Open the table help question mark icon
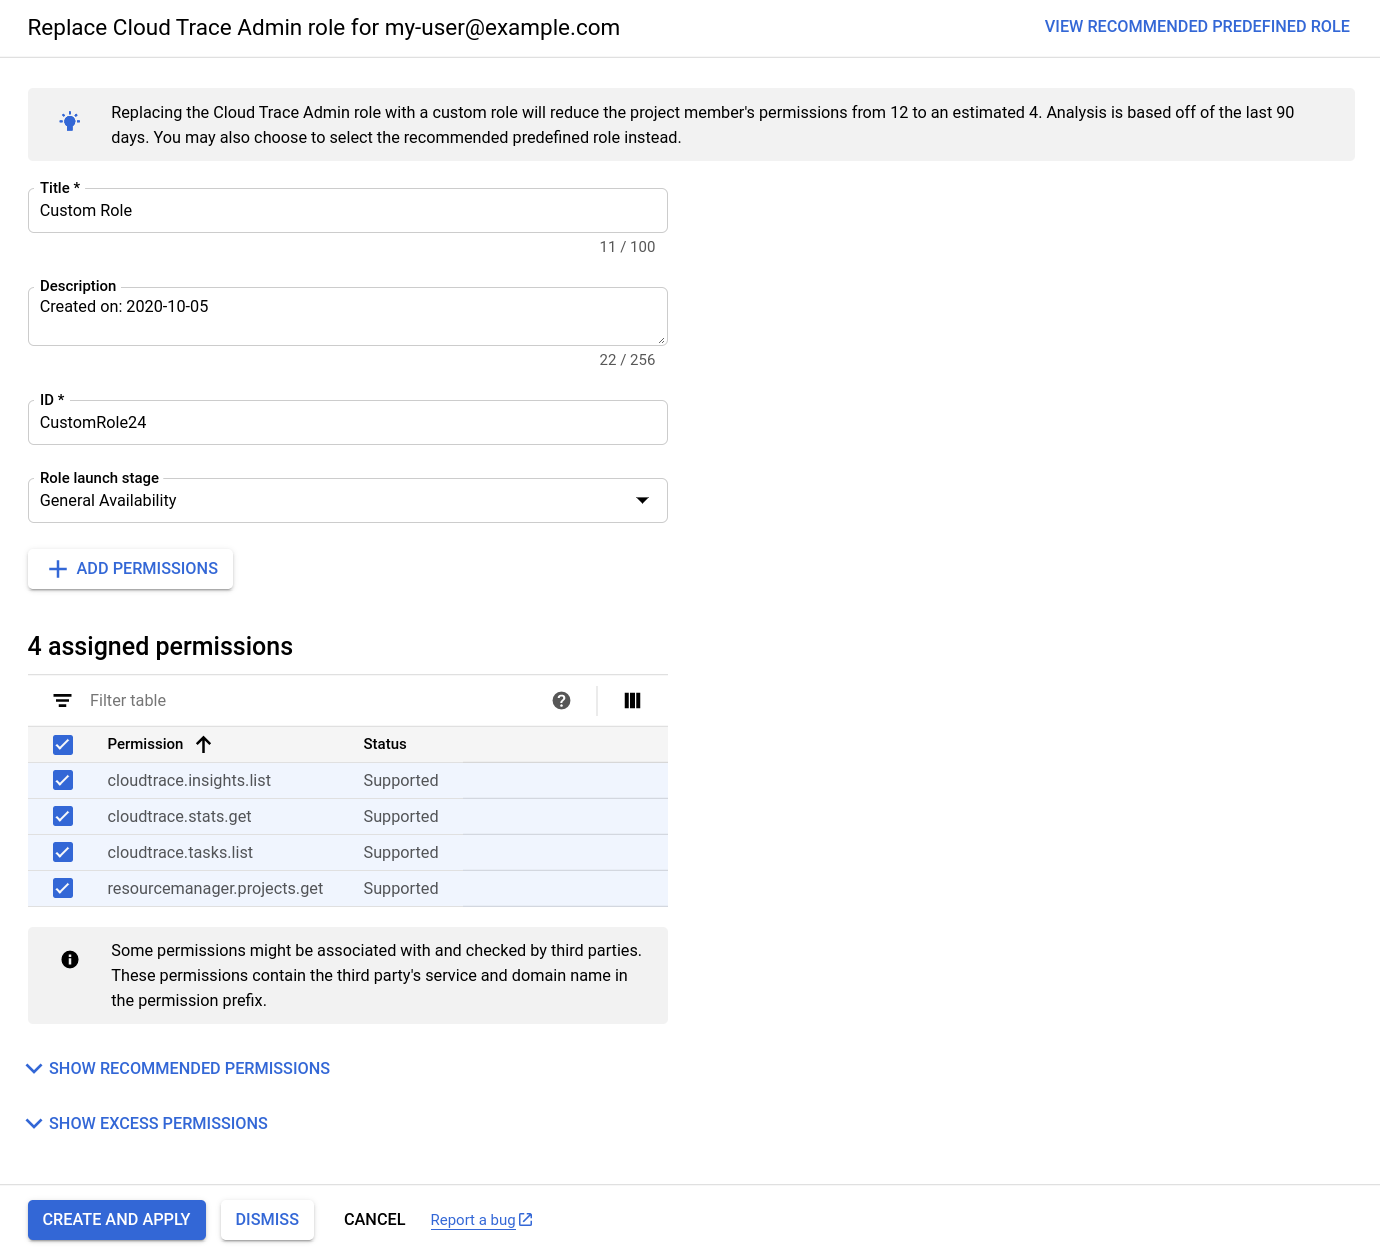 point(561,701)
